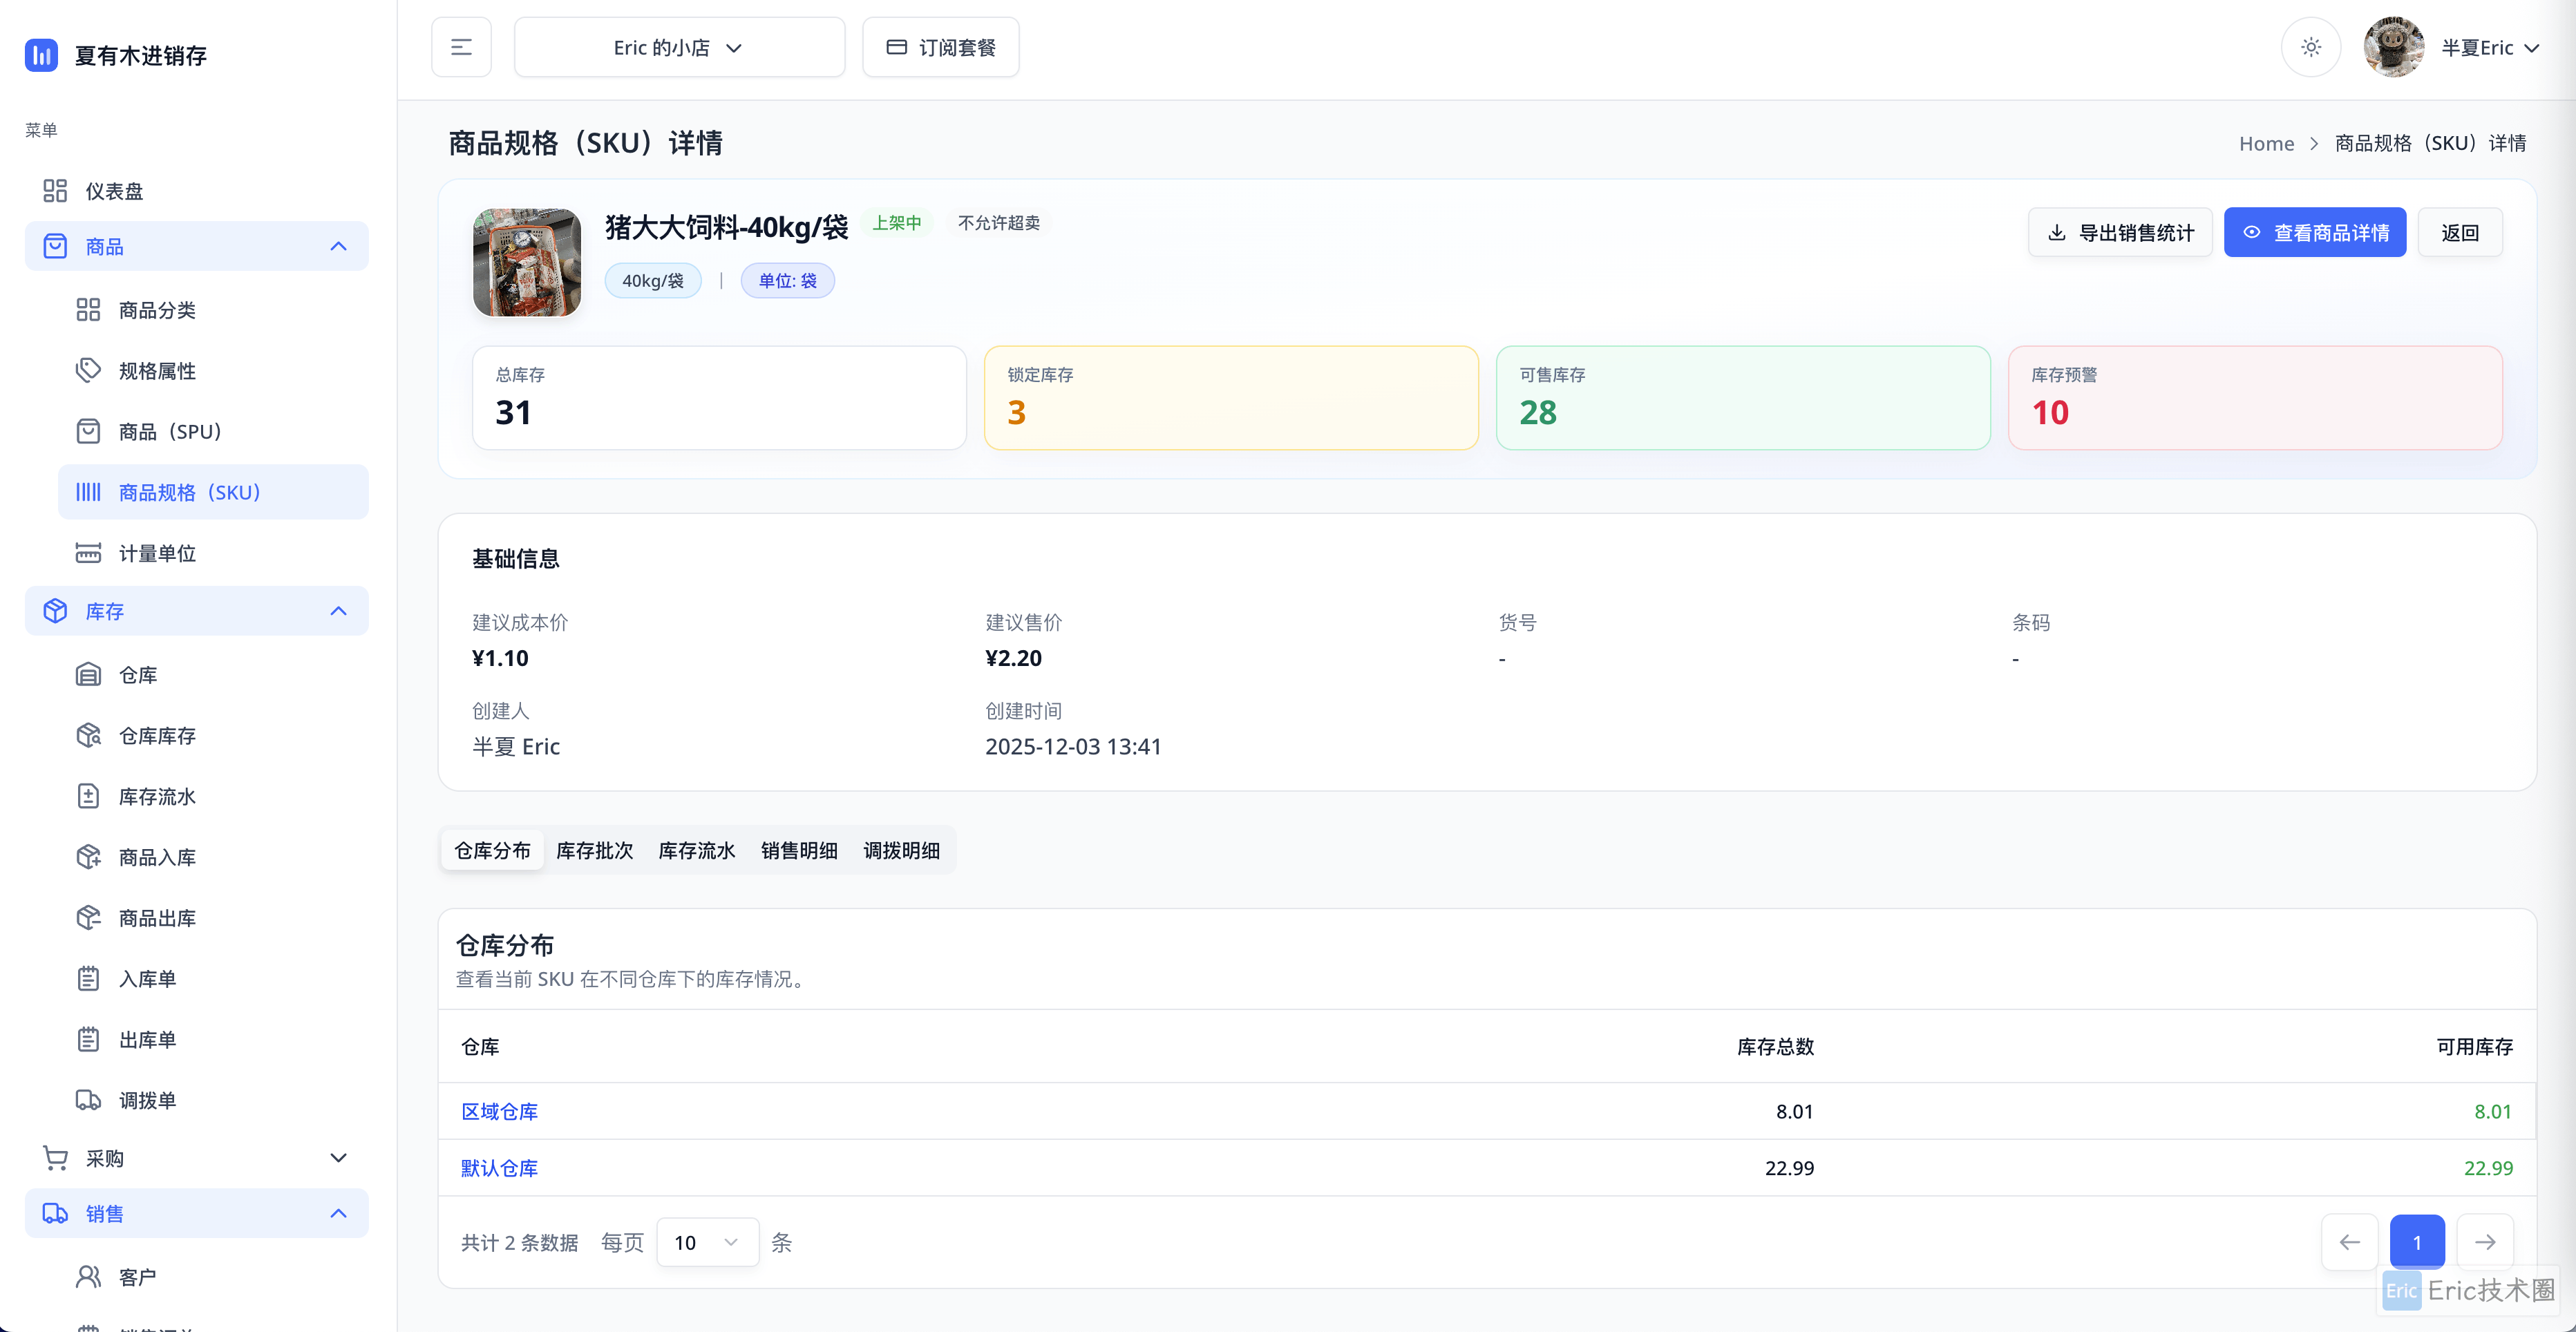
Task: Open the per-page size selector showing 10
Action: (706, 1242)
